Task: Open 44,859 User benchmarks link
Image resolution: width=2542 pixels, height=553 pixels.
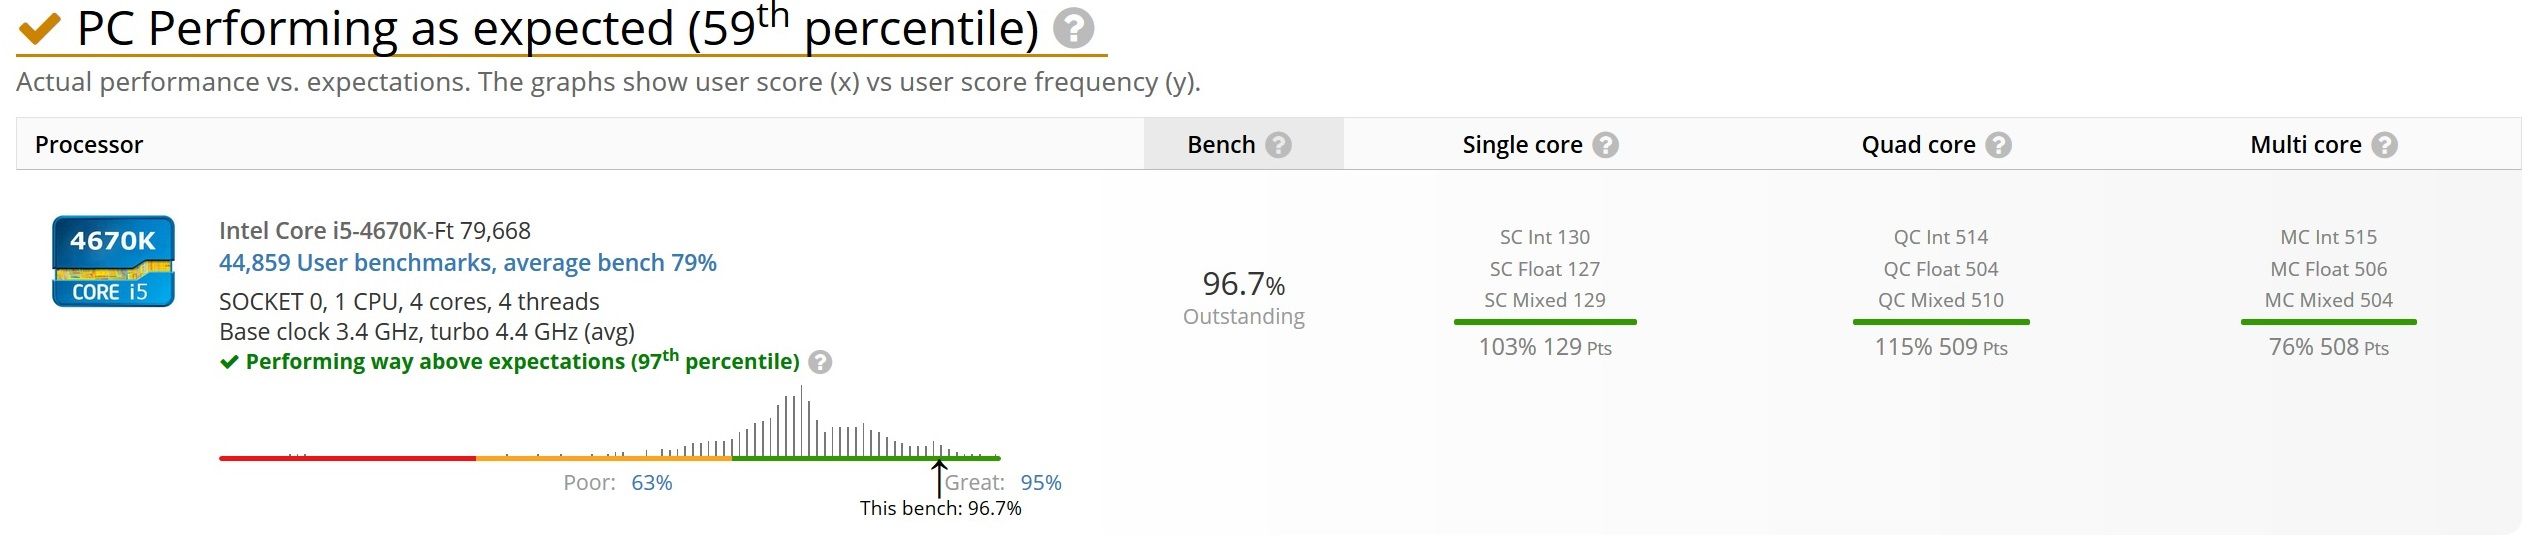Action: (x=468, y=263)
